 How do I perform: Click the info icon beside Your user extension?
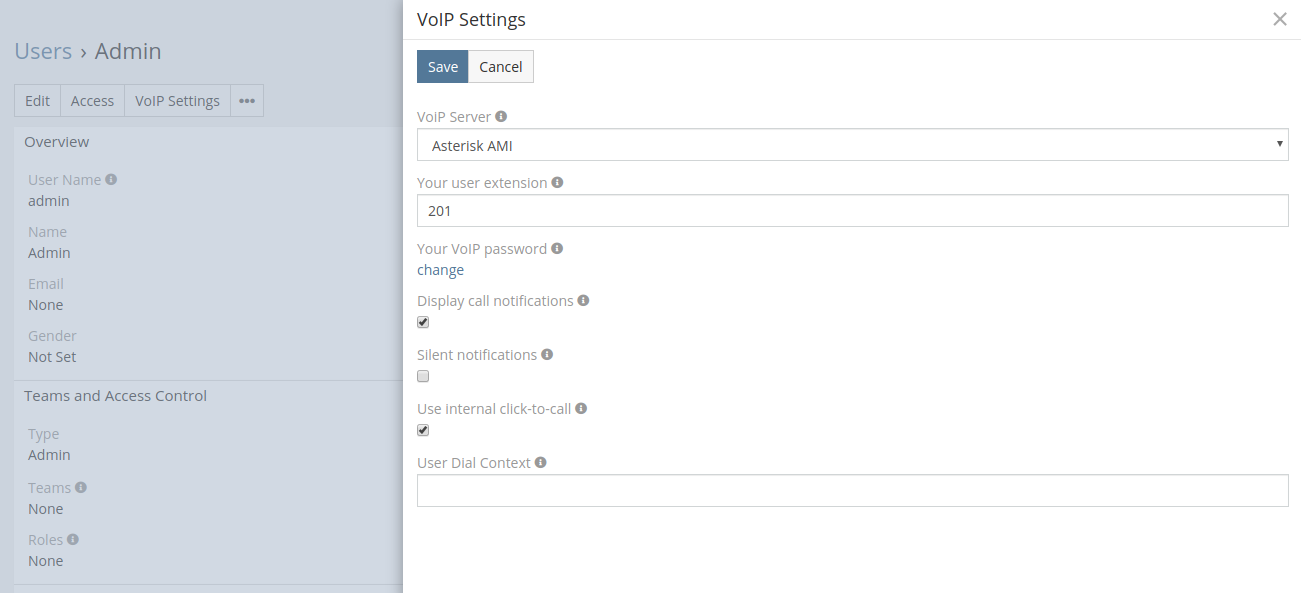click(x=558, y=182)
